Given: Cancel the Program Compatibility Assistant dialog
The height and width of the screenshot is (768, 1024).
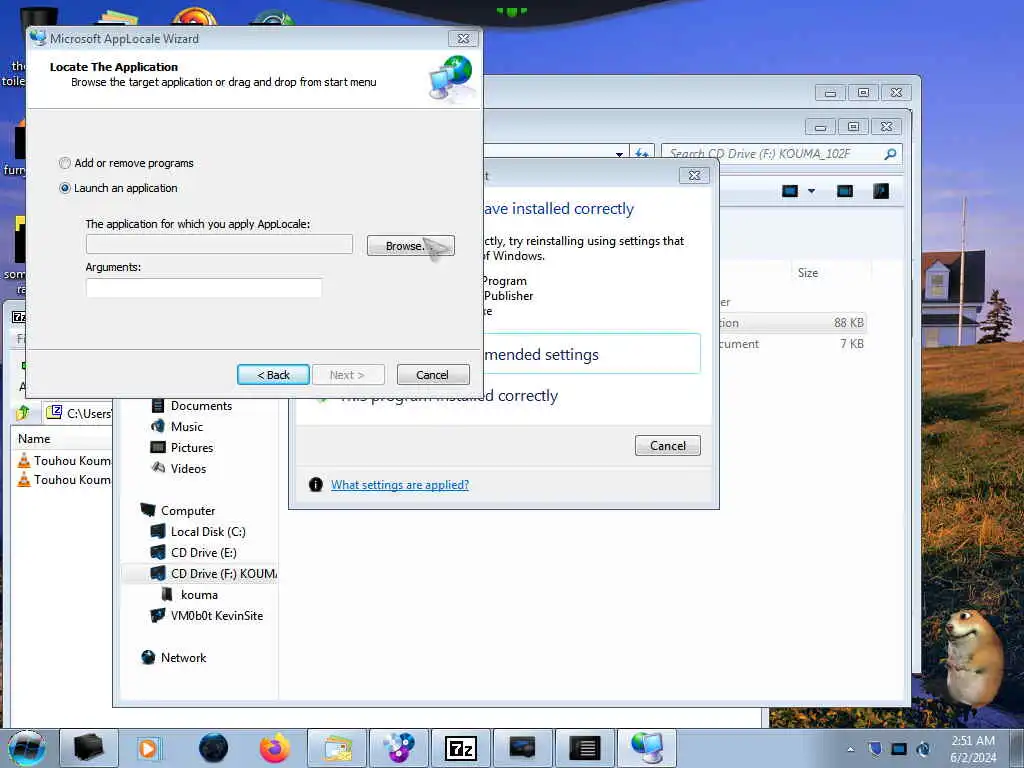Looking at the screenshot, I should pos(667,445).
